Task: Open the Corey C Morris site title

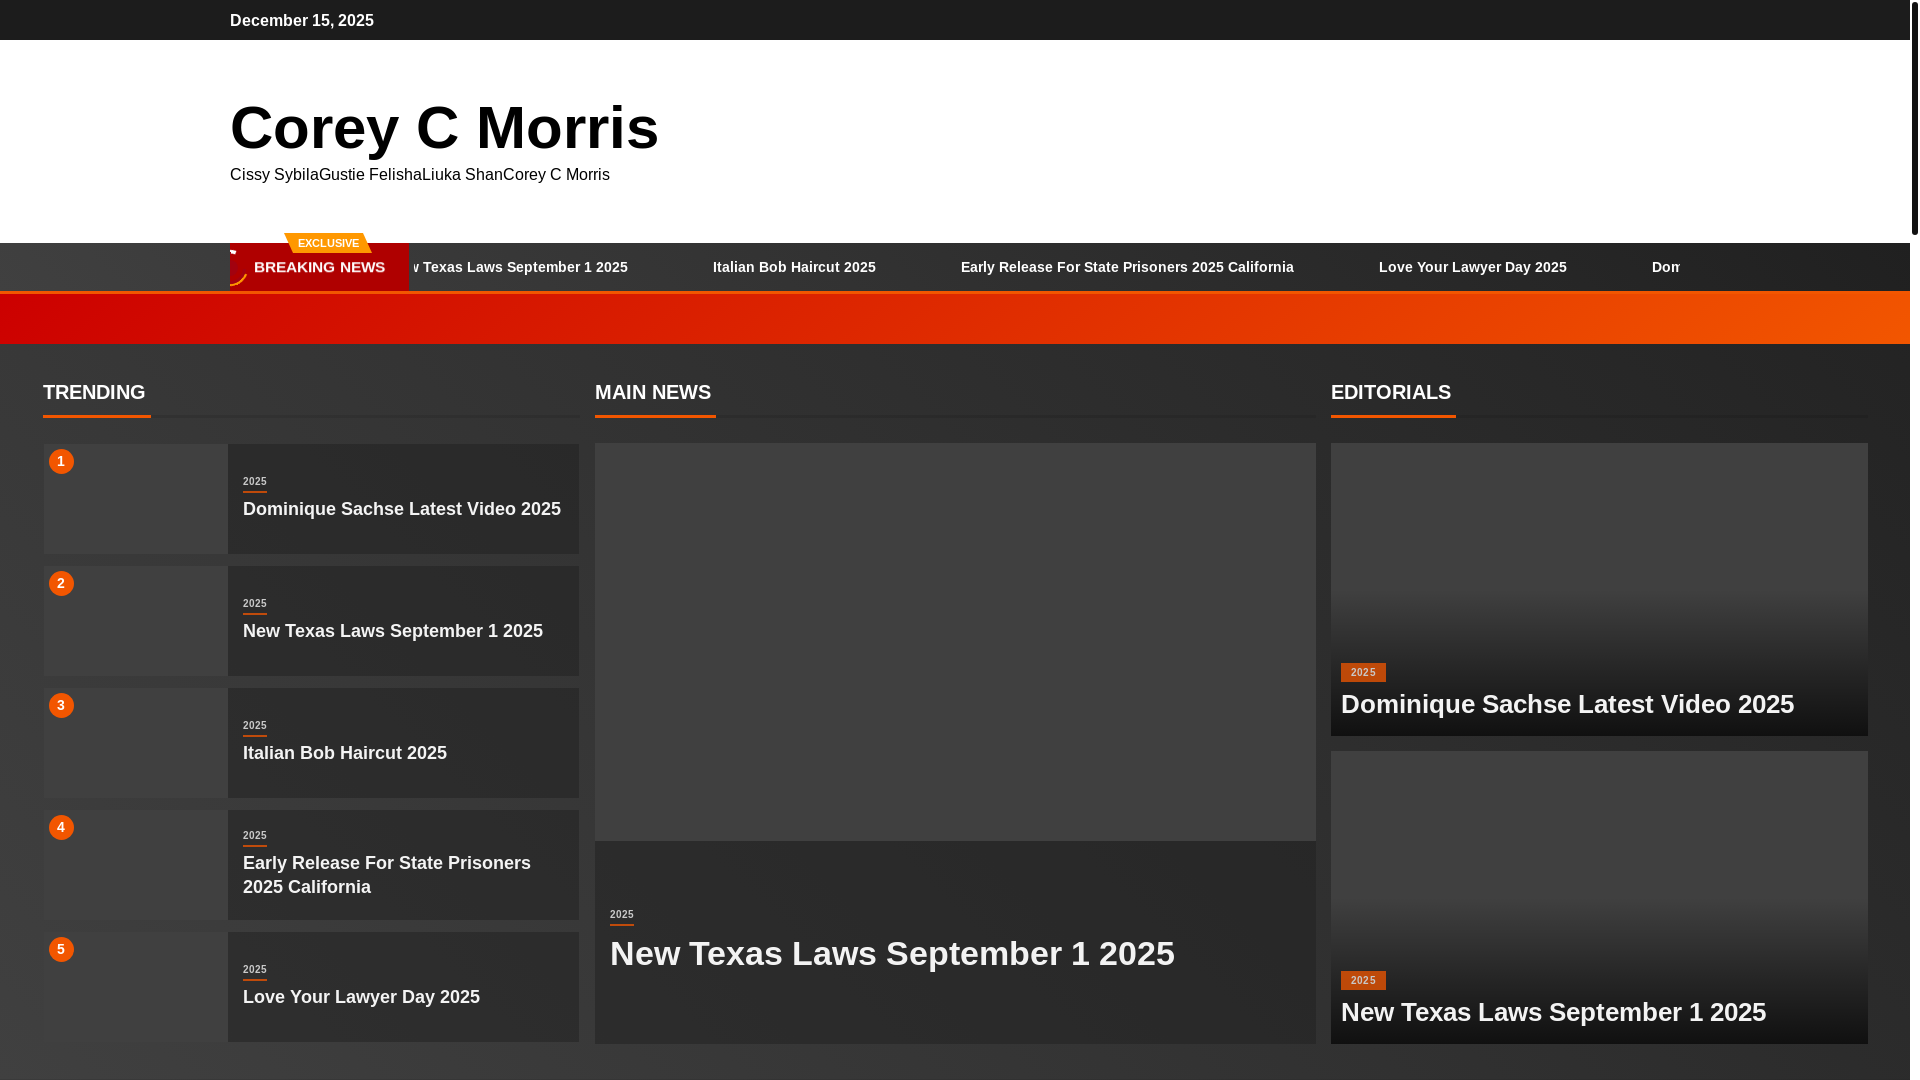Action: tap(444, 128)
